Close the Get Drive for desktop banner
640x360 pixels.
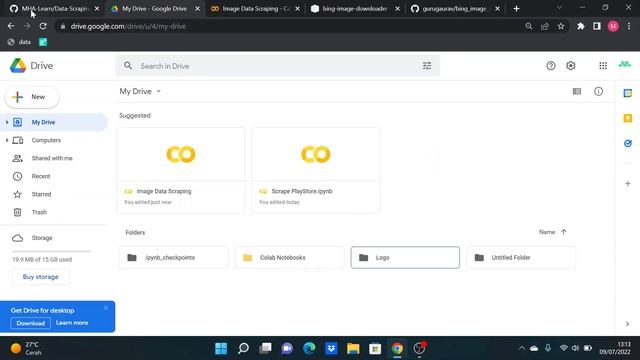coord(106,308)
